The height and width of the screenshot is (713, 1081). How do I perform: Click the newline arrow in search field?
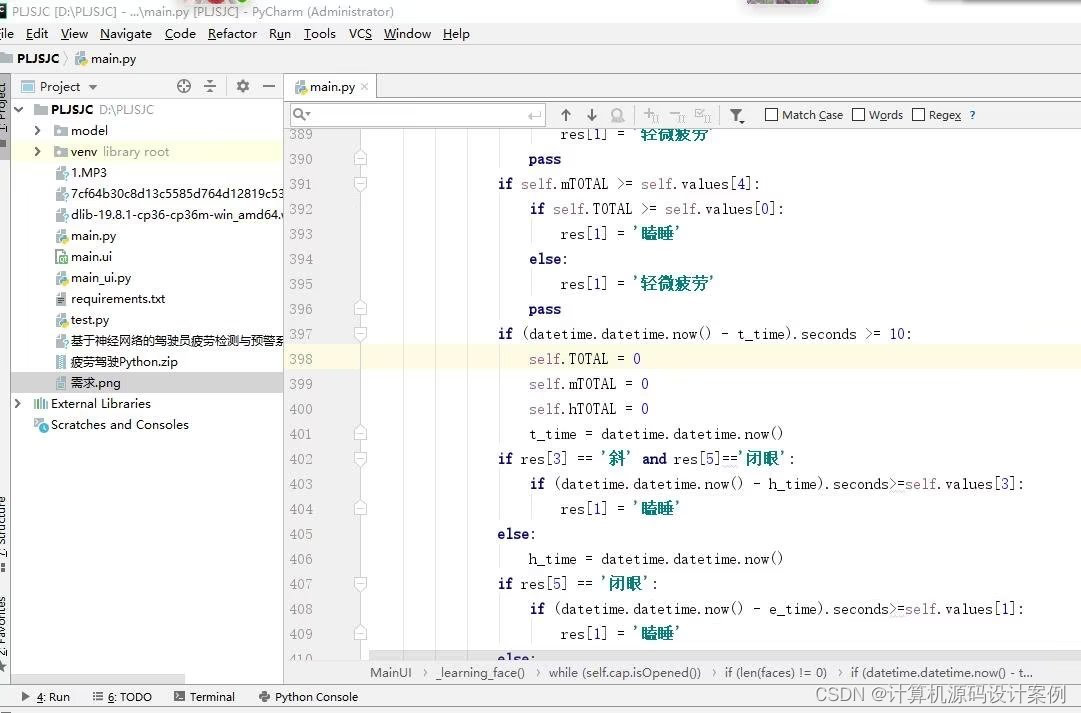tap(534, 115)
